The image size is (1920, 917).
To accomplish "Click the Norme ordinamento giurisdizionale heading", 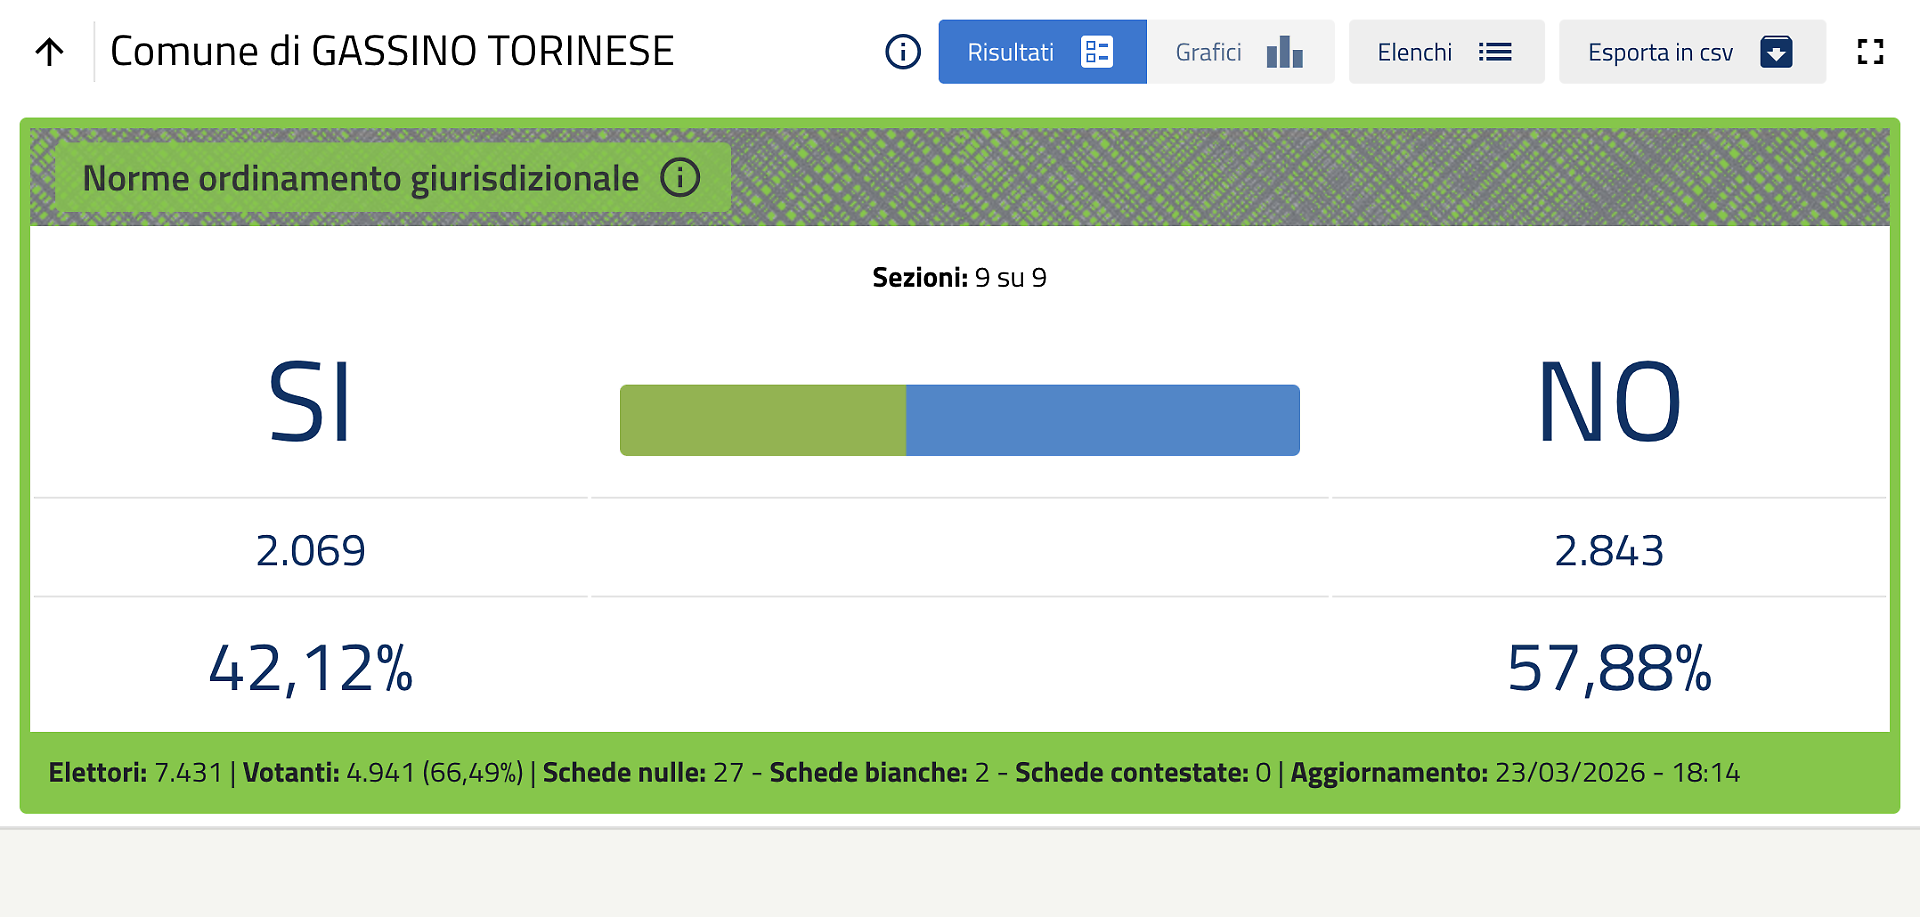I will click(360, 178).
